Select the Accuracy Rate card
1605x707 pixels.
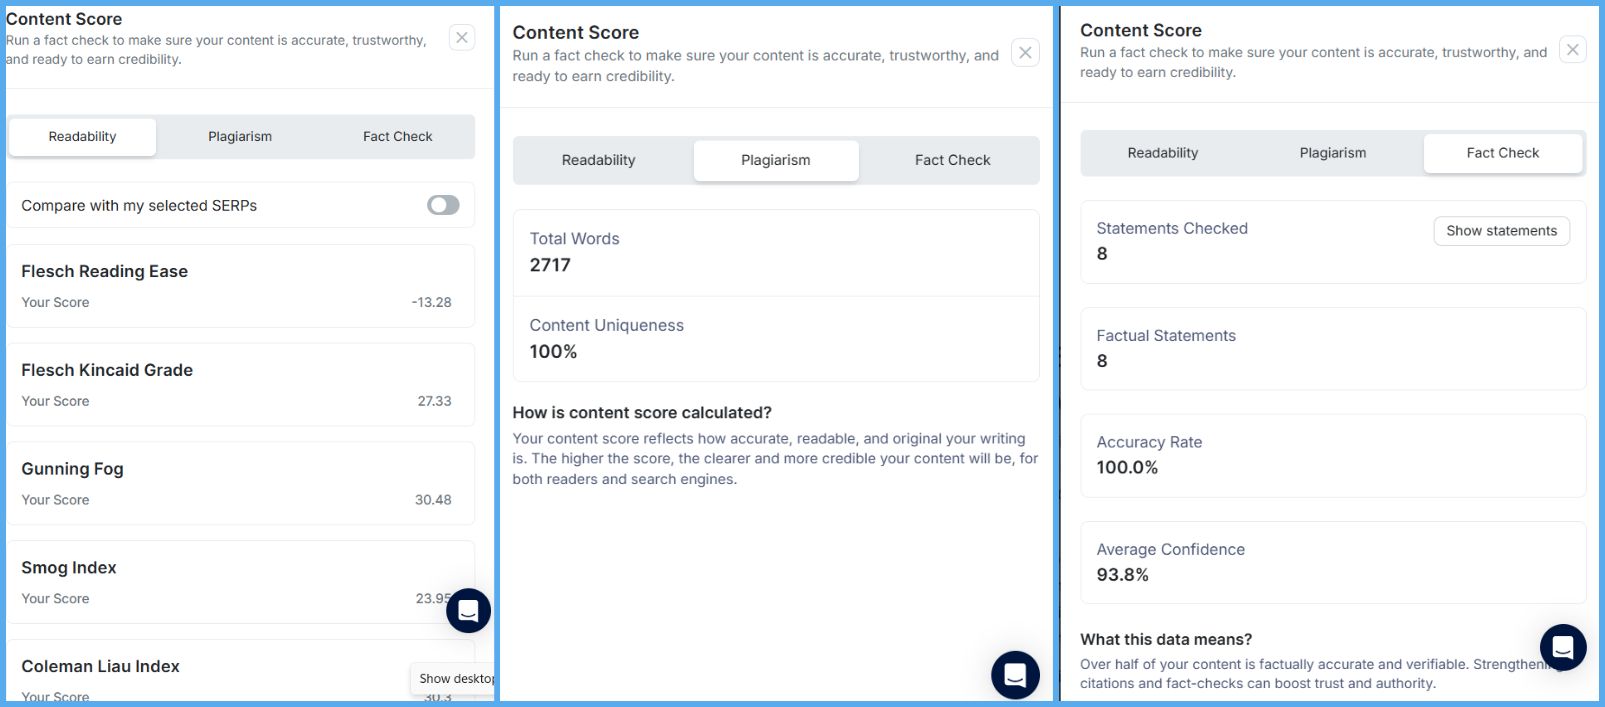pyautogui.click(x=1332, y=455)
